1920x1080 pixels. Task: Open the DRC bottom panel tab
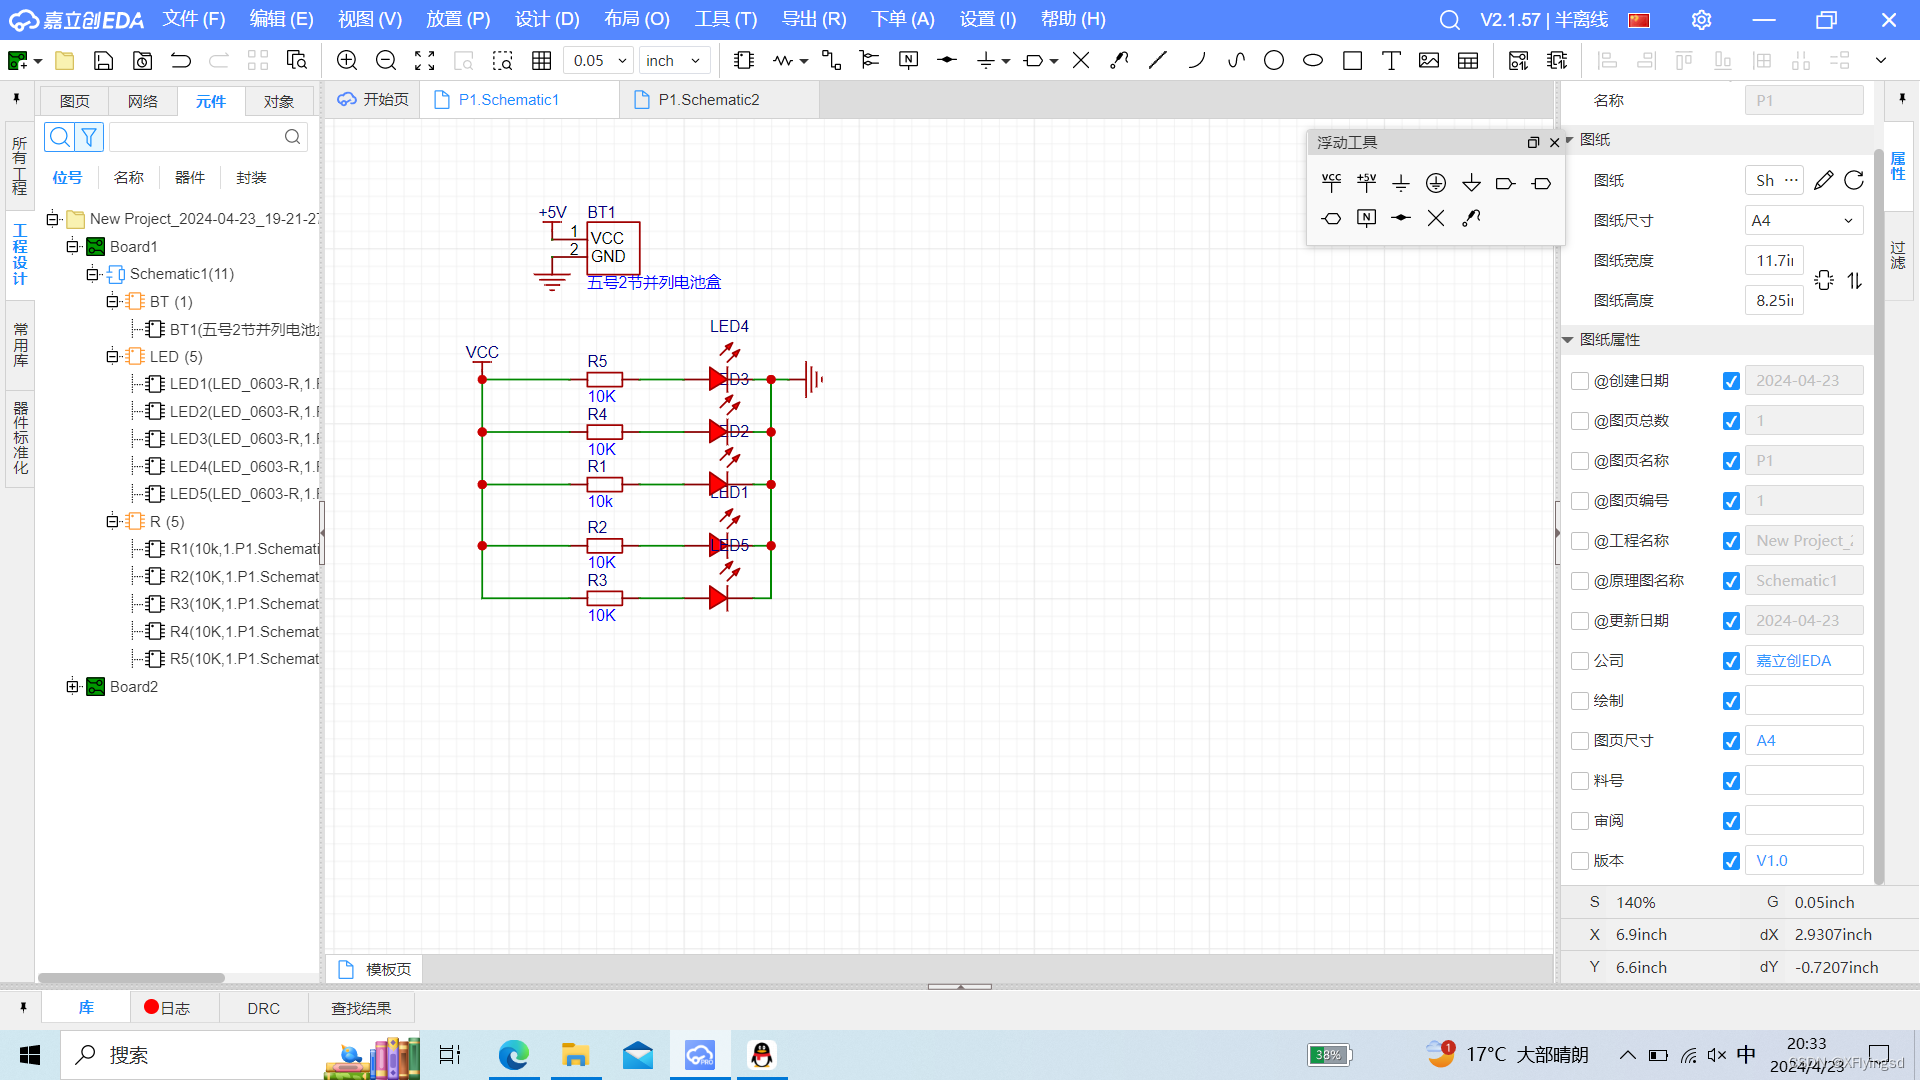coord(263,1008)
